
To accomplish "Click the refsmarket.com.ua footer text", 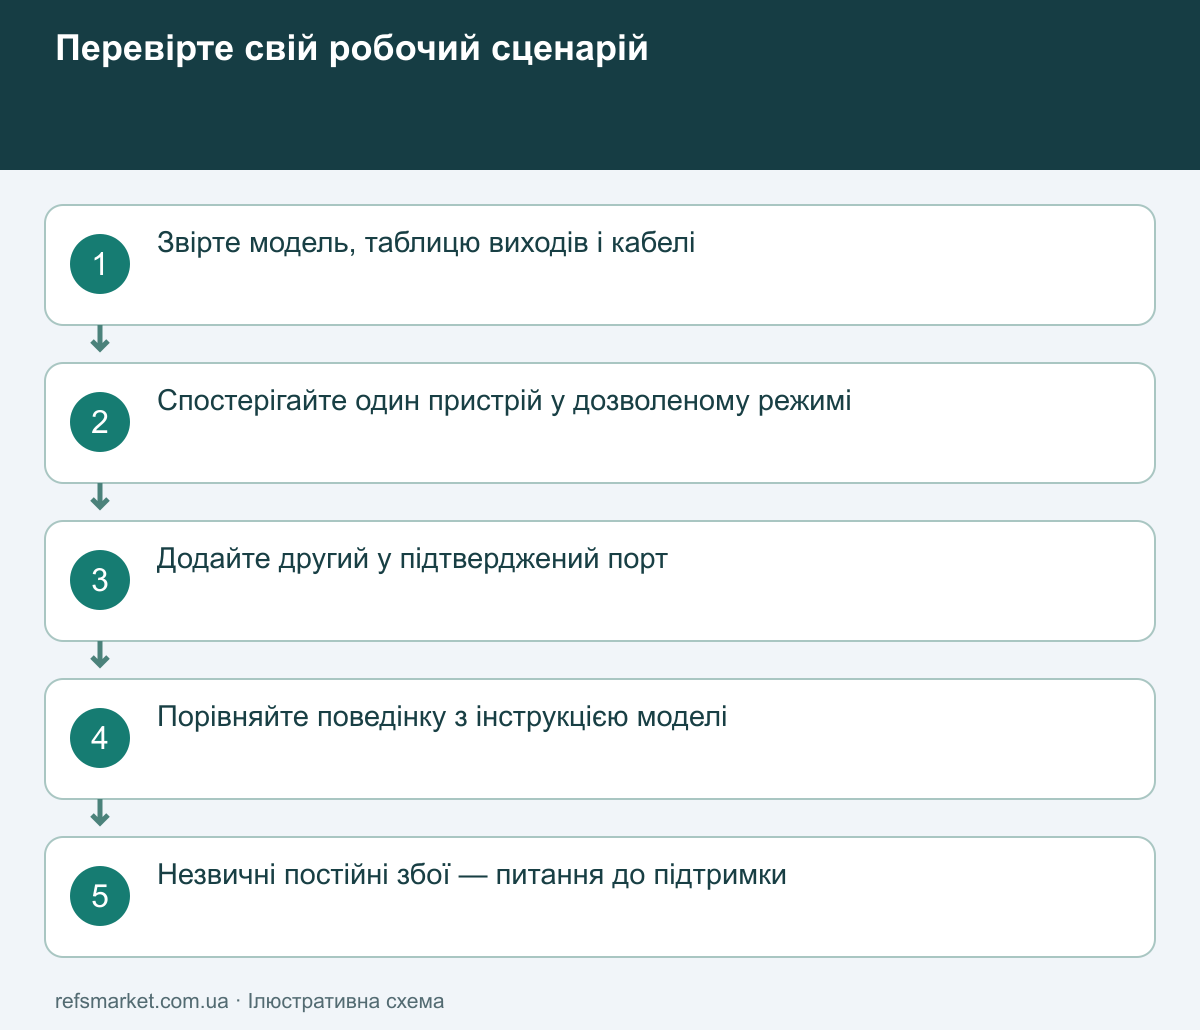I will pos(142,1001).
